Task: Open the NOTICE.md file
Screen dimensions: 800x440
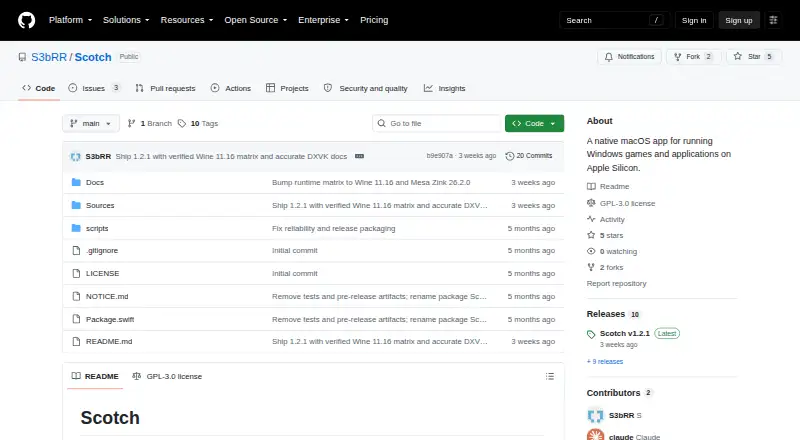Action: tap(107, 297)
